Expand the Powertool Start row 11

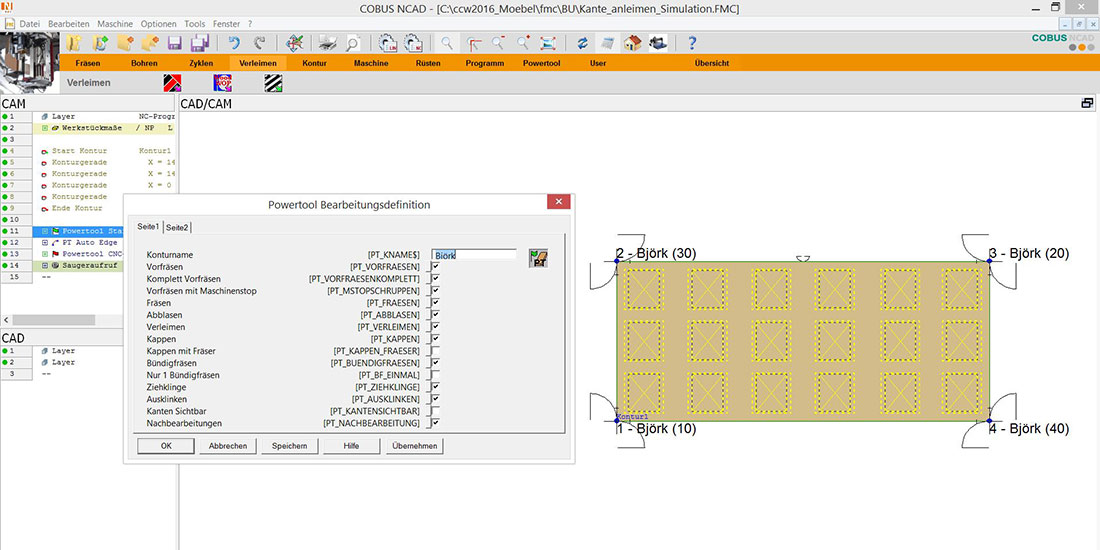[x=44, y=231]
